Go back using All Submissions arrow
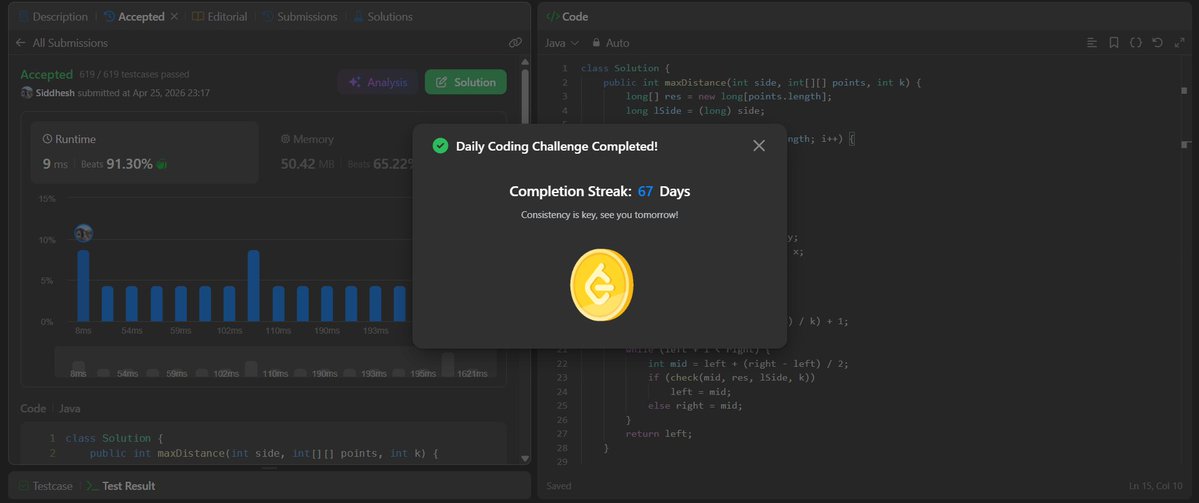This screenshot has height=503, width=1199. click(x=21, y=43)
